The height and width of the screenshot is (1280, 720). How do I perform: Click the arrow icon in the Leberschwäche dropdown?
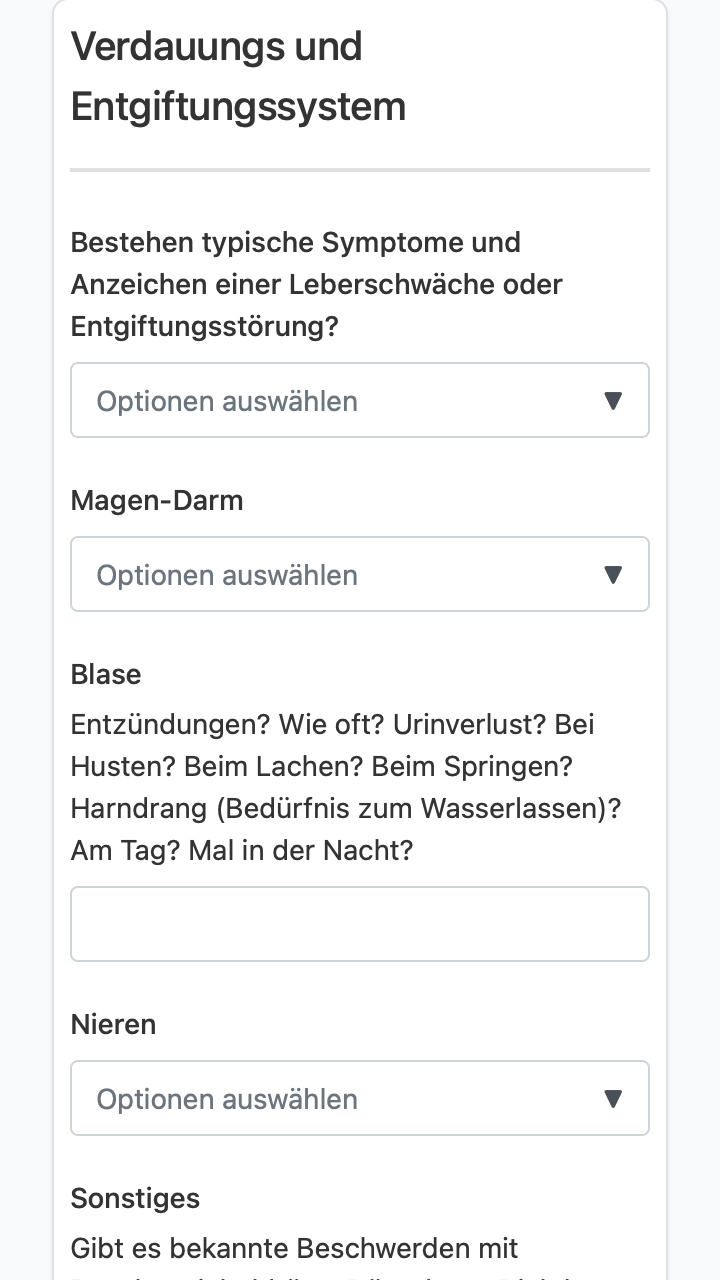(x=614, y=401)
